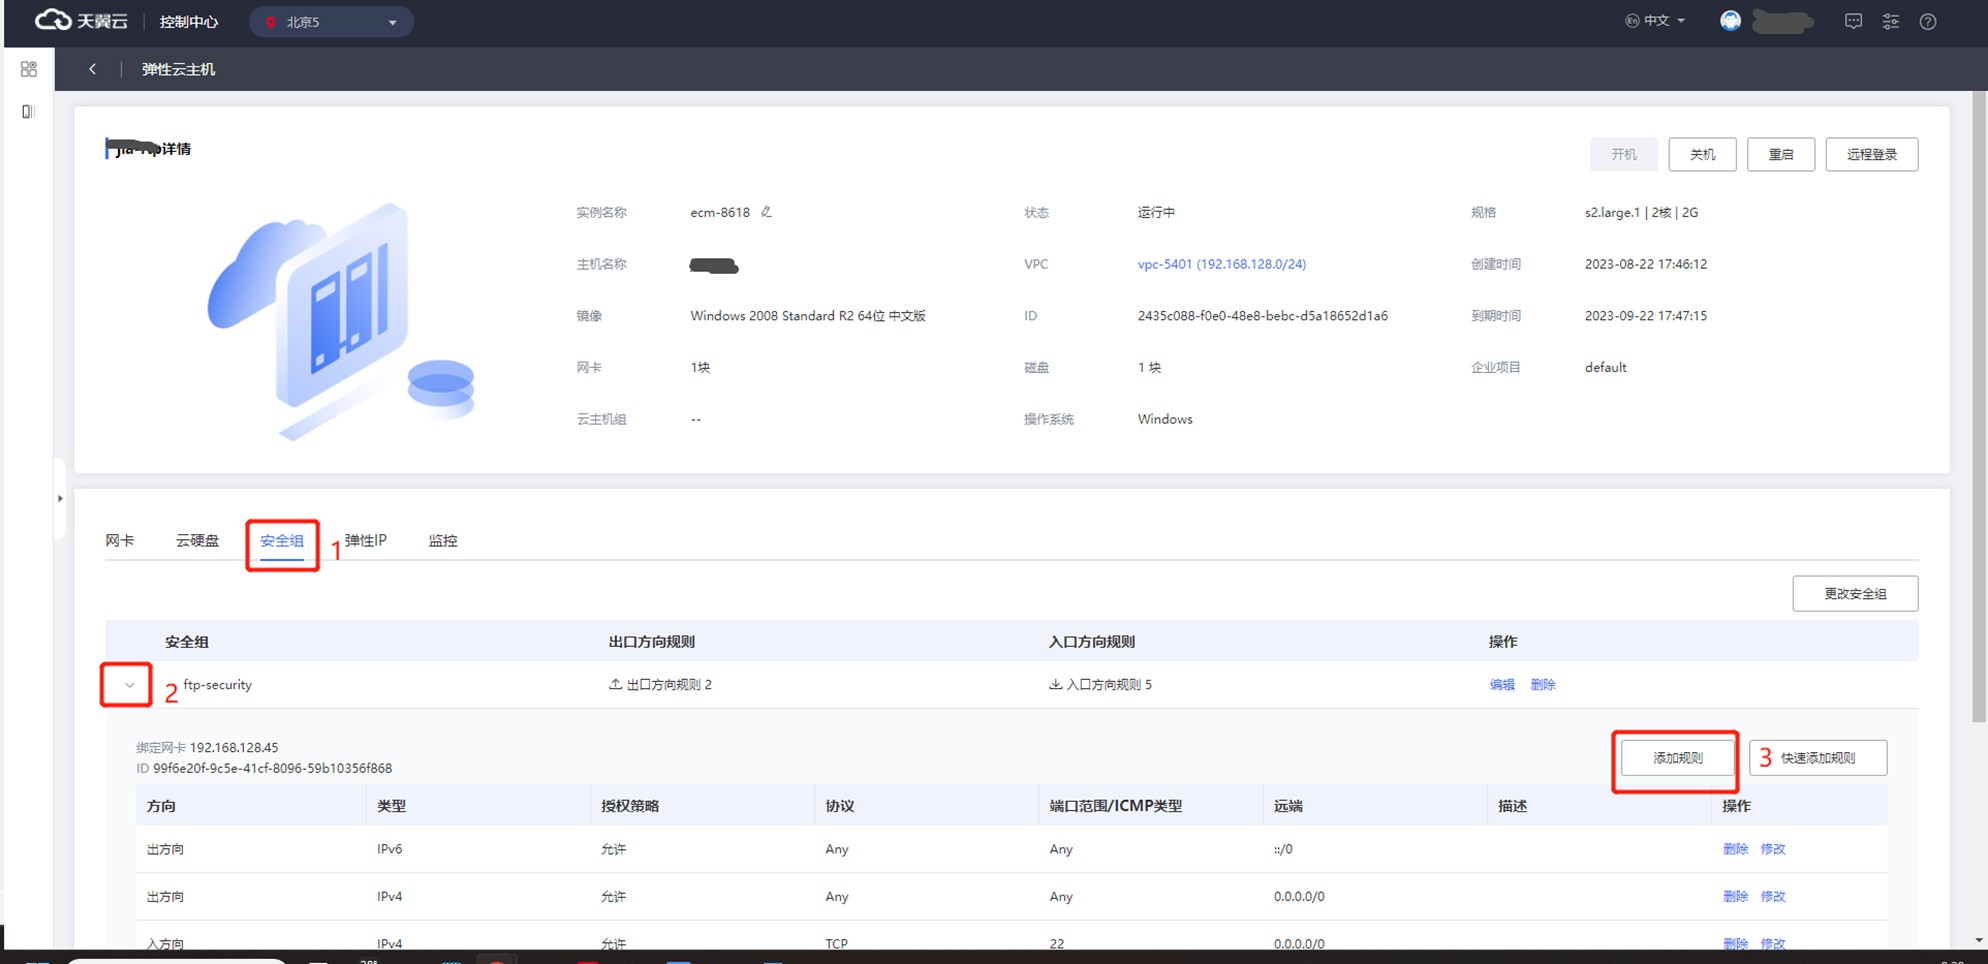Image resolution: width=1988 pixels, height=964 pixels.
Task: Open the 中文 language dropdown
Action: (1656, 21)
